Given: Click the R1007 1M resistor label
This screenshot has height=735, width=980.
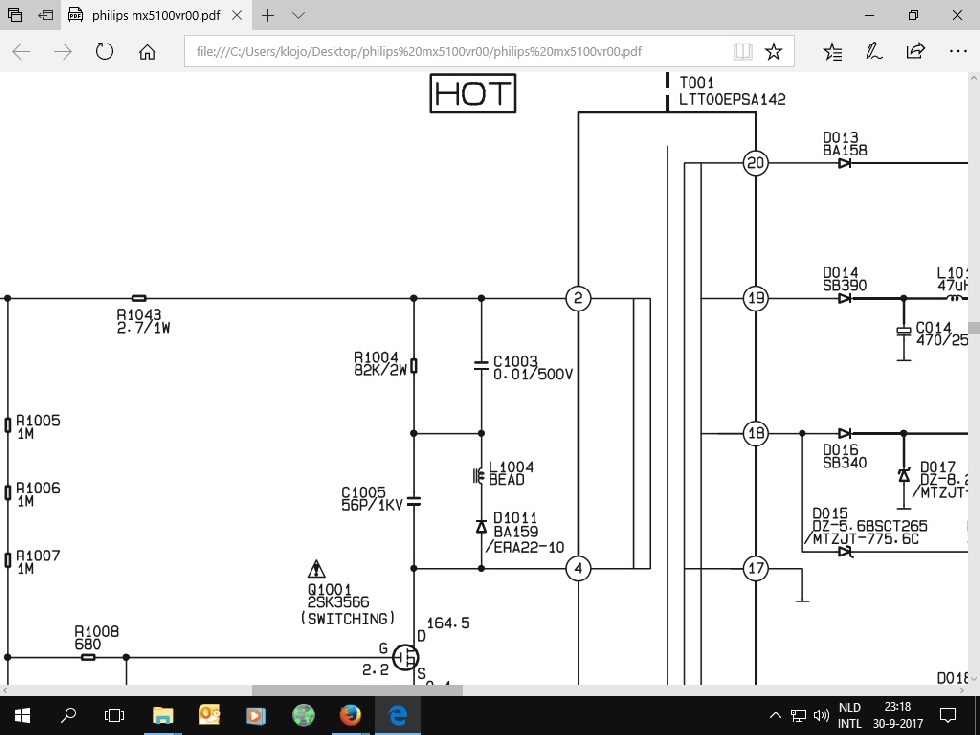Looking at the screenshot, I should [38, 562].
